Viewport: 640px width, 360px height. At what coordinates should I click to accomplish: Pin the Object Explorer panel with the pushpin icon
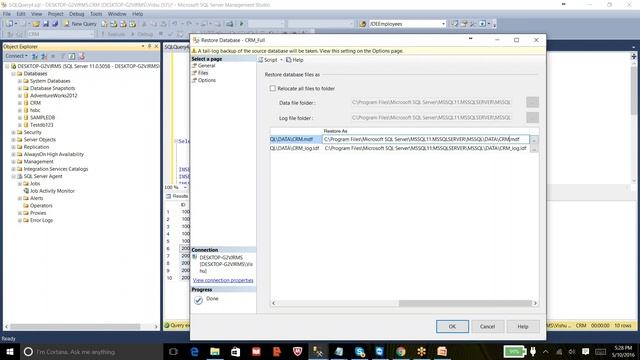pos(149,47)
